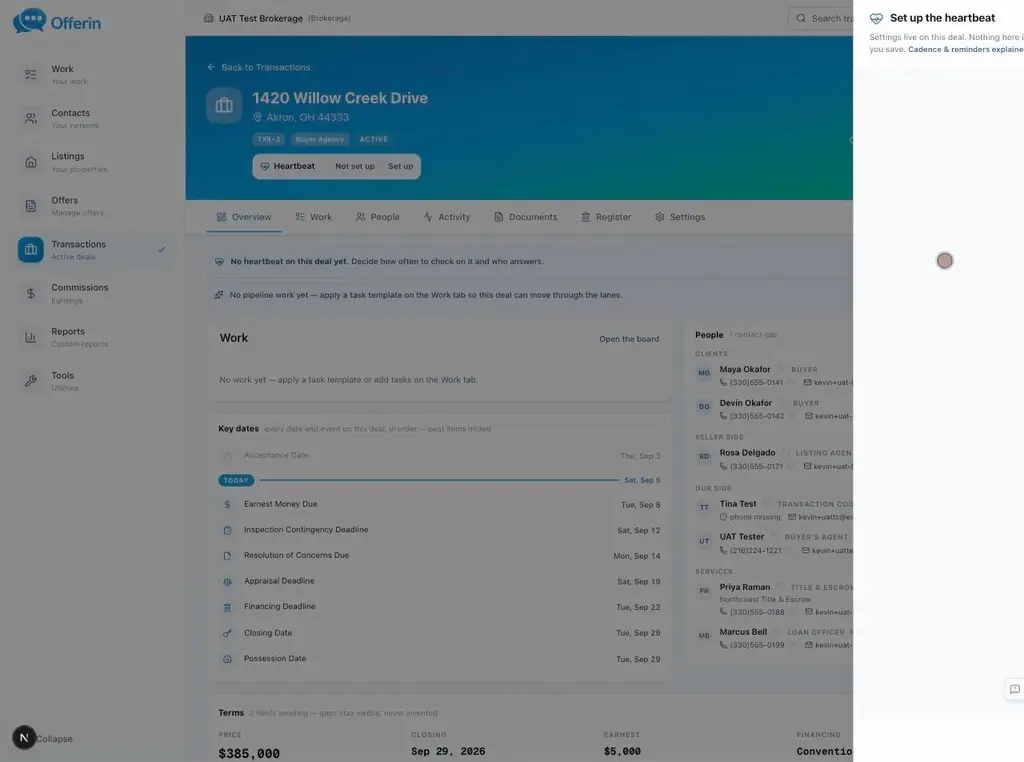Click the Appraisal Deadline icon
Viewport: 1024px width, 762px height.
tap(227, 581)
